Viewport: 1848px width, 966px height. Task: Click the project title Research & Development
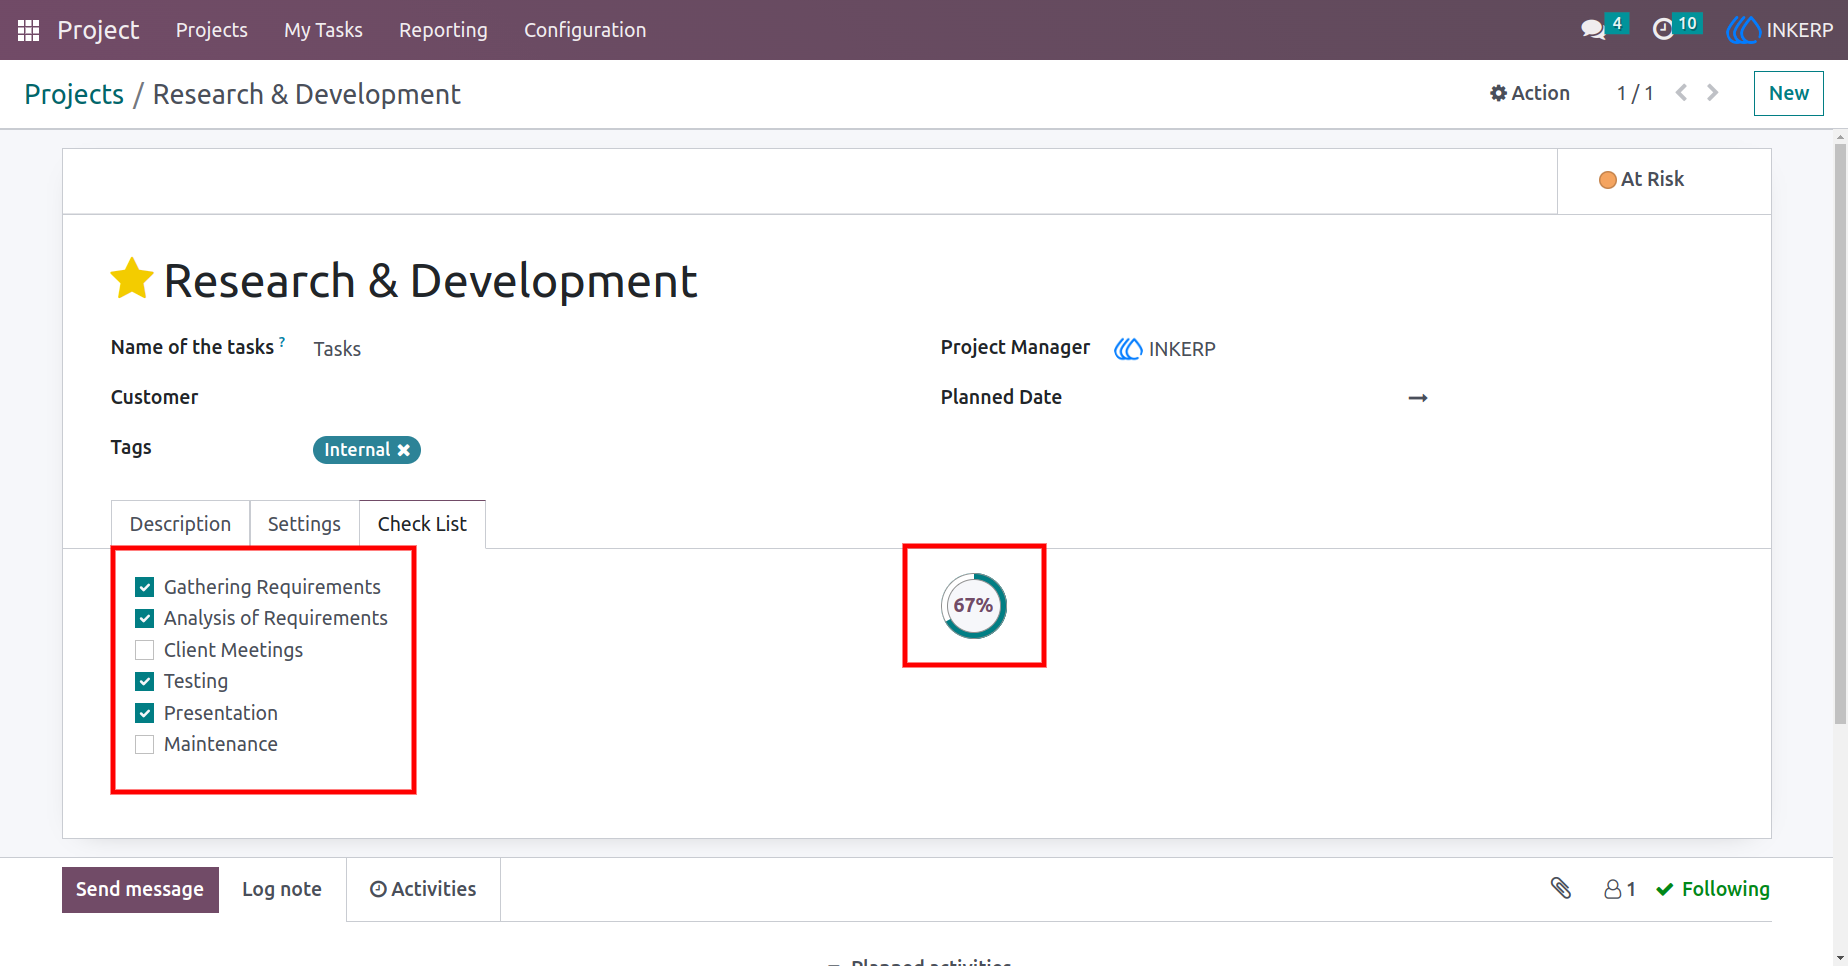pos(430,281)
